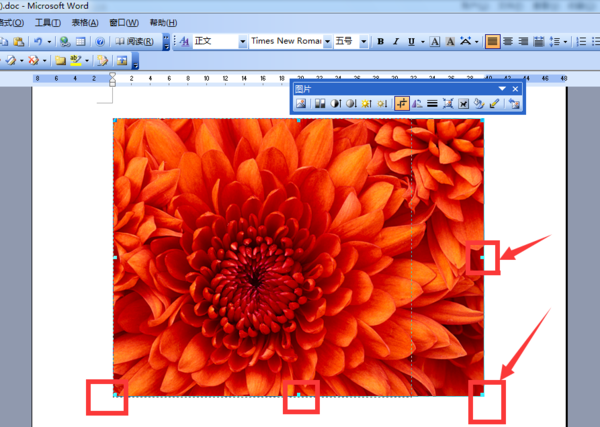Apply numbered list formatting

coord(581,41)
